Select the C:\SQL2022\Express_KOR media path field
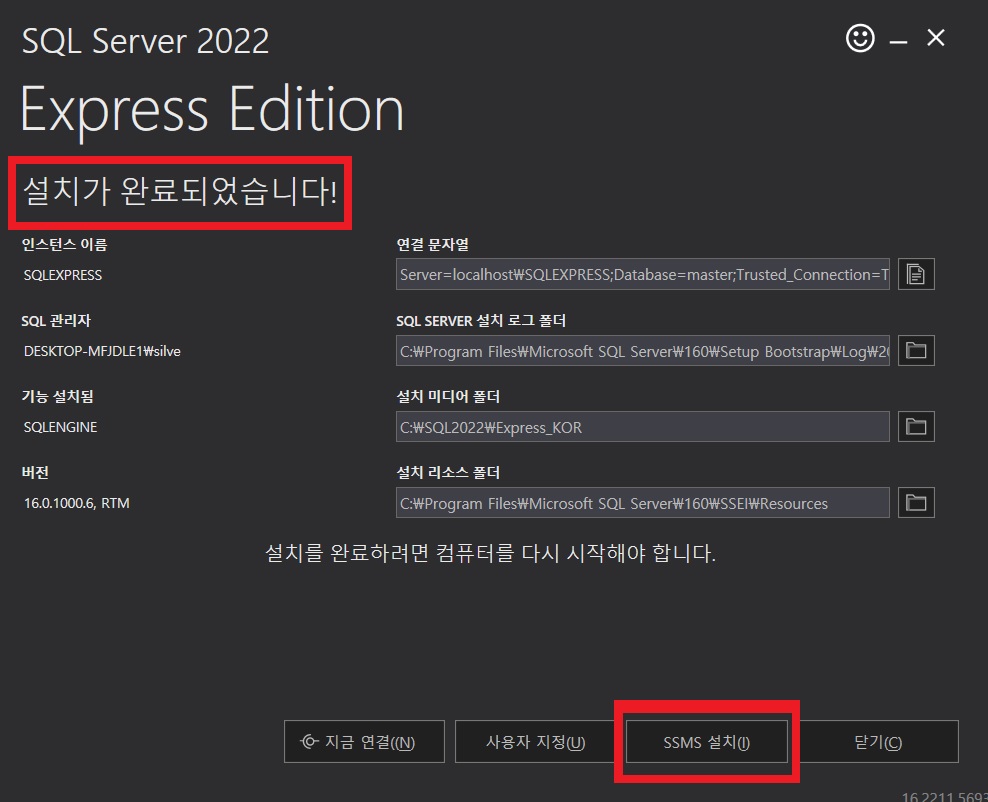Viewport: 988px width, 802px height. pos(640,426)
